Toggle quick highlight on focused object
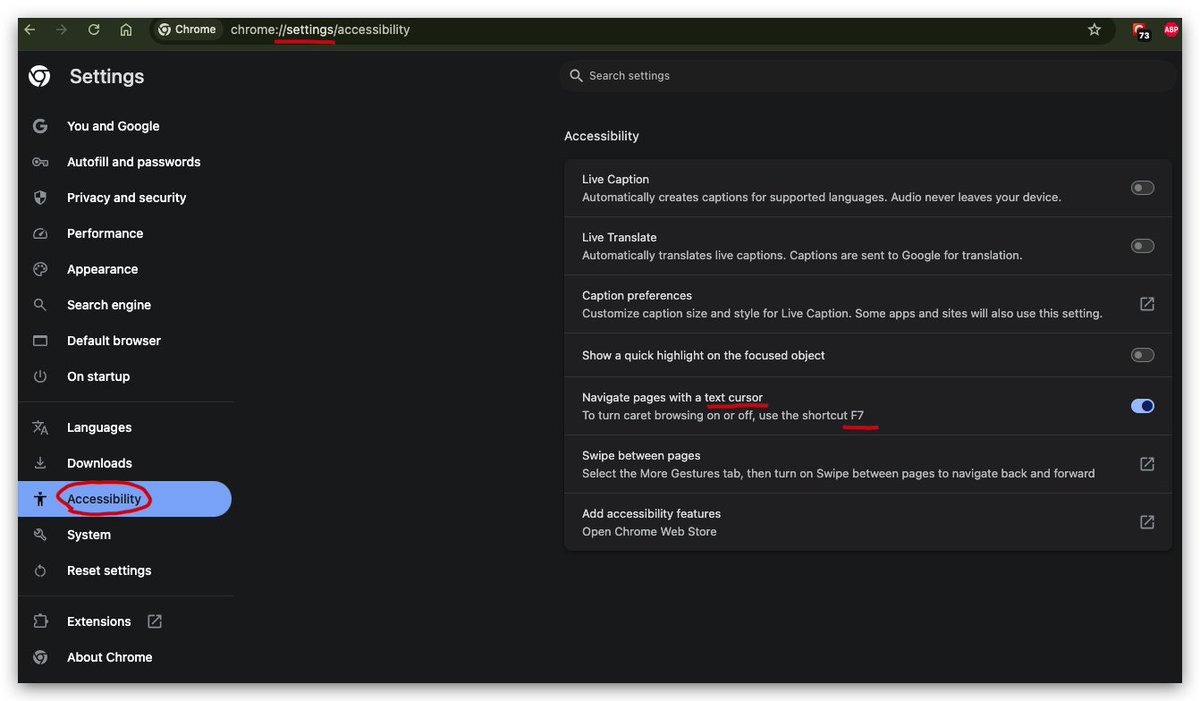The height and width of the screenshot is (701, 1200). 1142,354
